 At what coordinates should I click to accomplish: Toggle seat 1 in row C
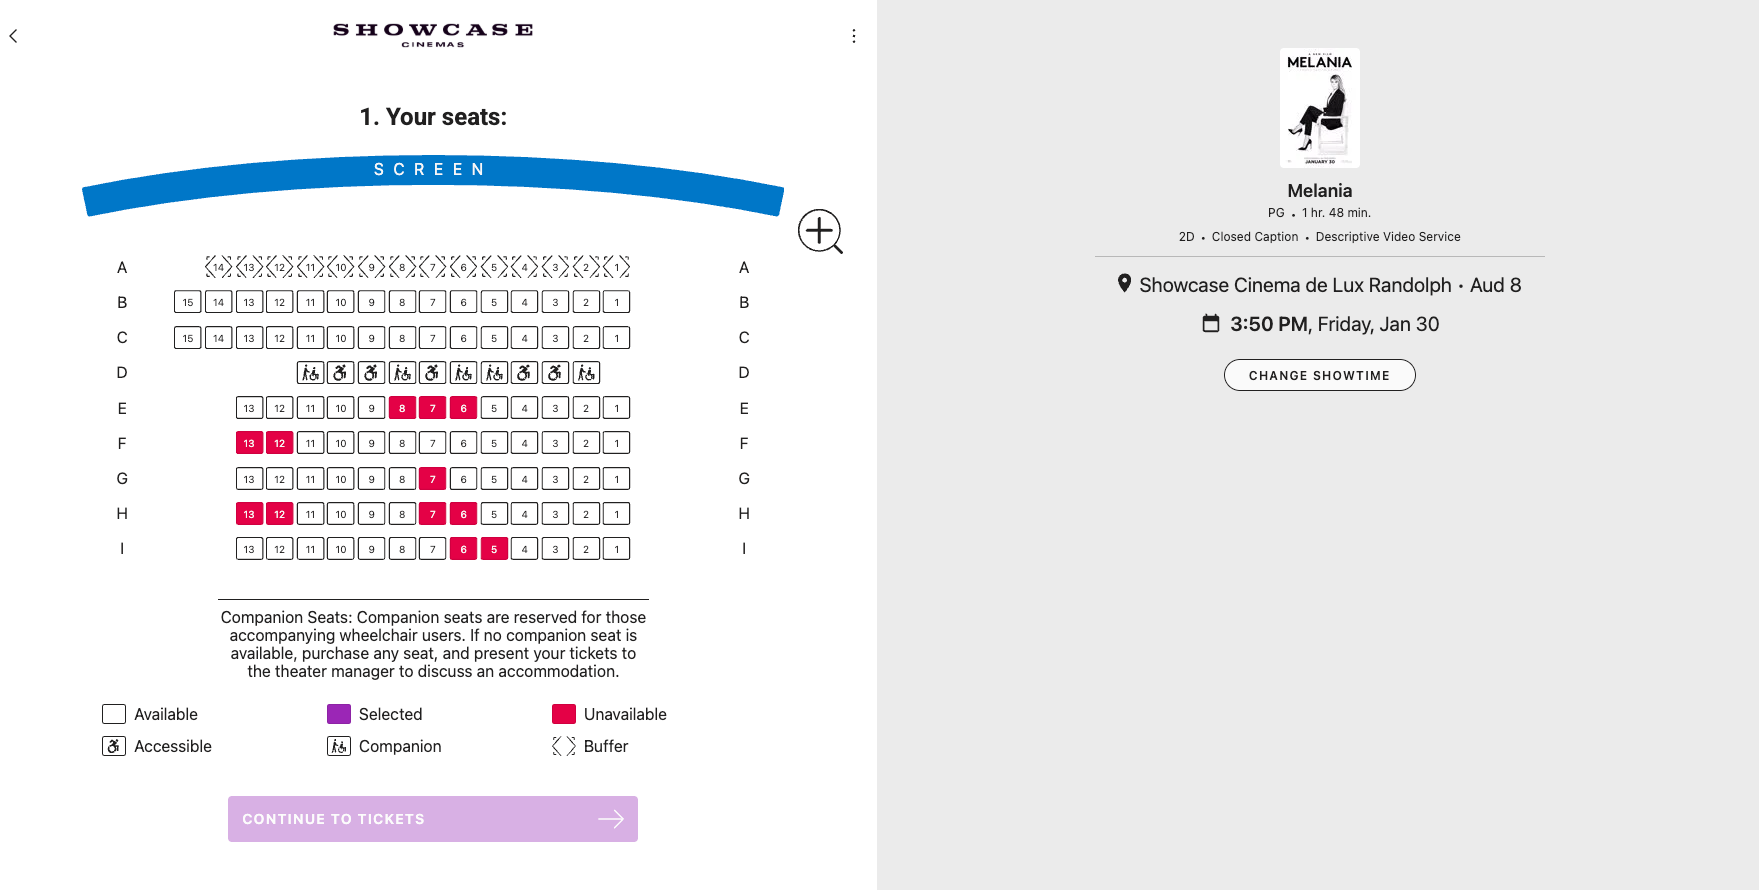617,338
